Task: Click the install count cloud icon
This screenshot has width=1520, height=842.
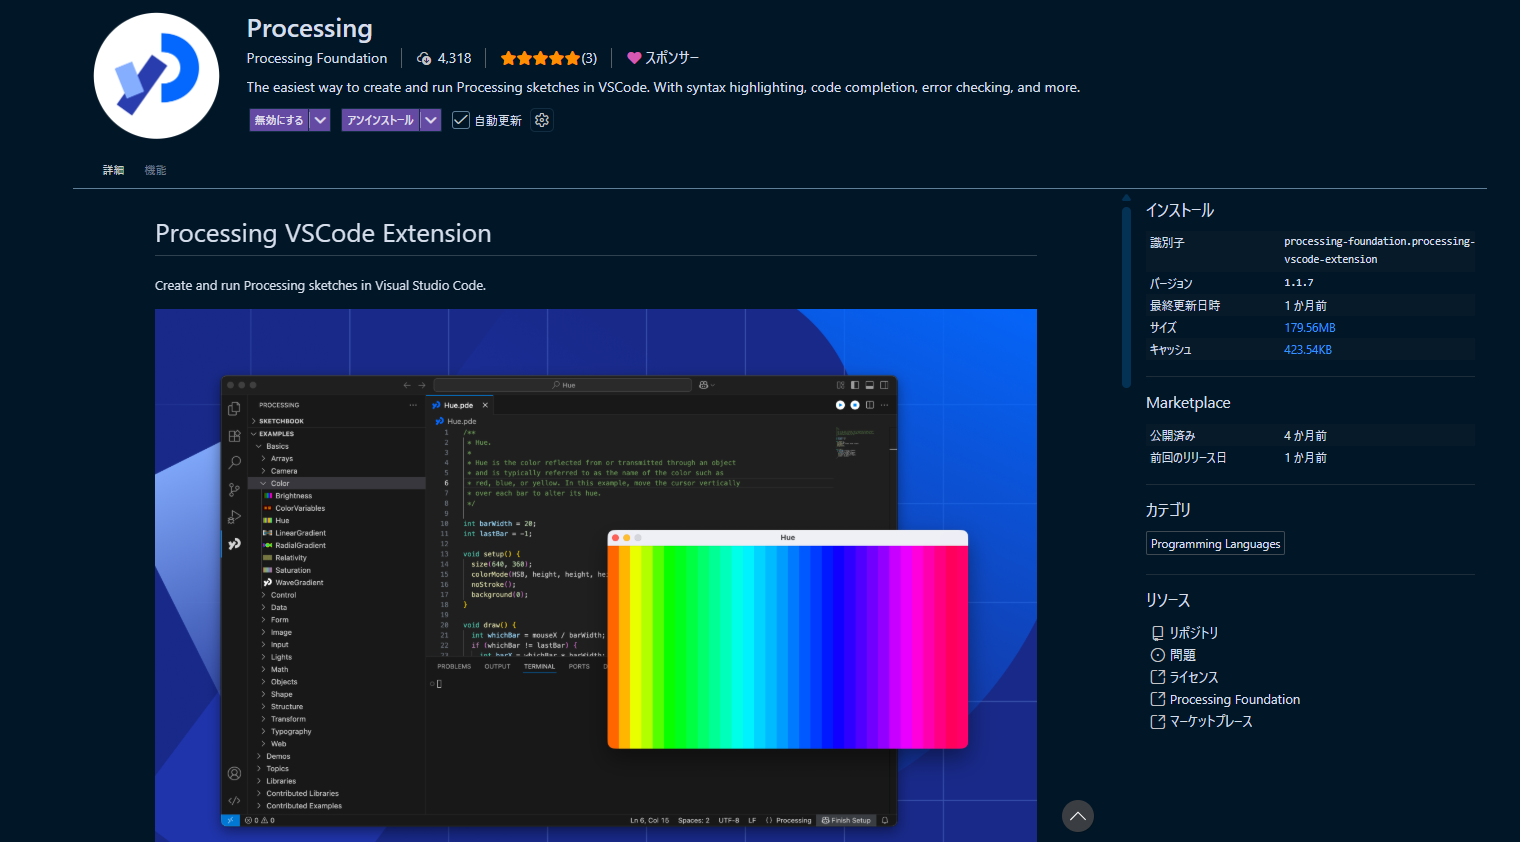Action: 424,58
